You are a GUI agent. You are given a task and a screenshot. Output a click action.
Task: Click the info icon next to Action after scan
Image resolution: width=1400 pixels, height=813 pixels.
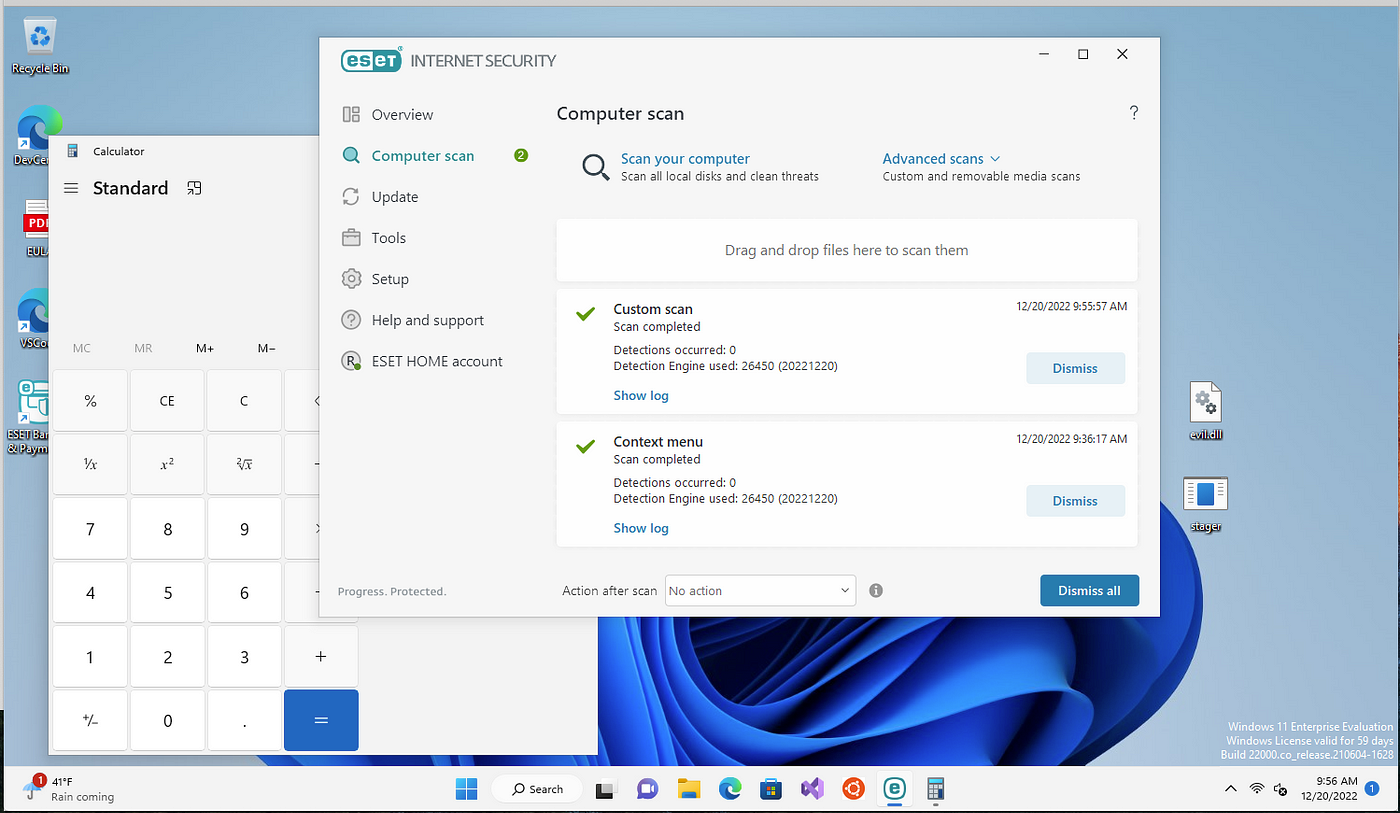click(x=876, y=590)
